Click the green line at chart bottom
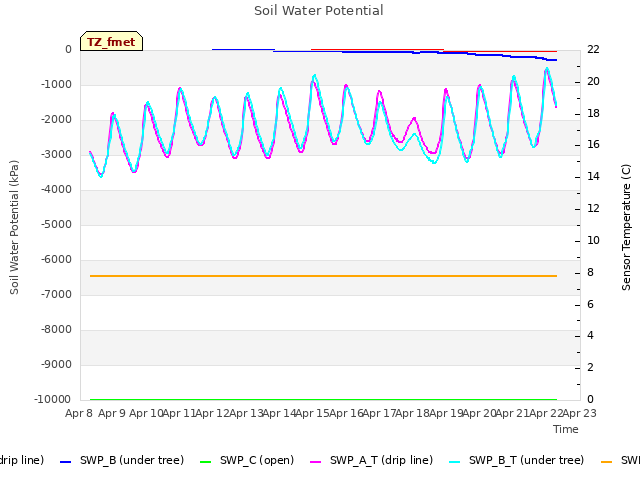This screenshot has height=480, width=640. (x=323, y=399)
